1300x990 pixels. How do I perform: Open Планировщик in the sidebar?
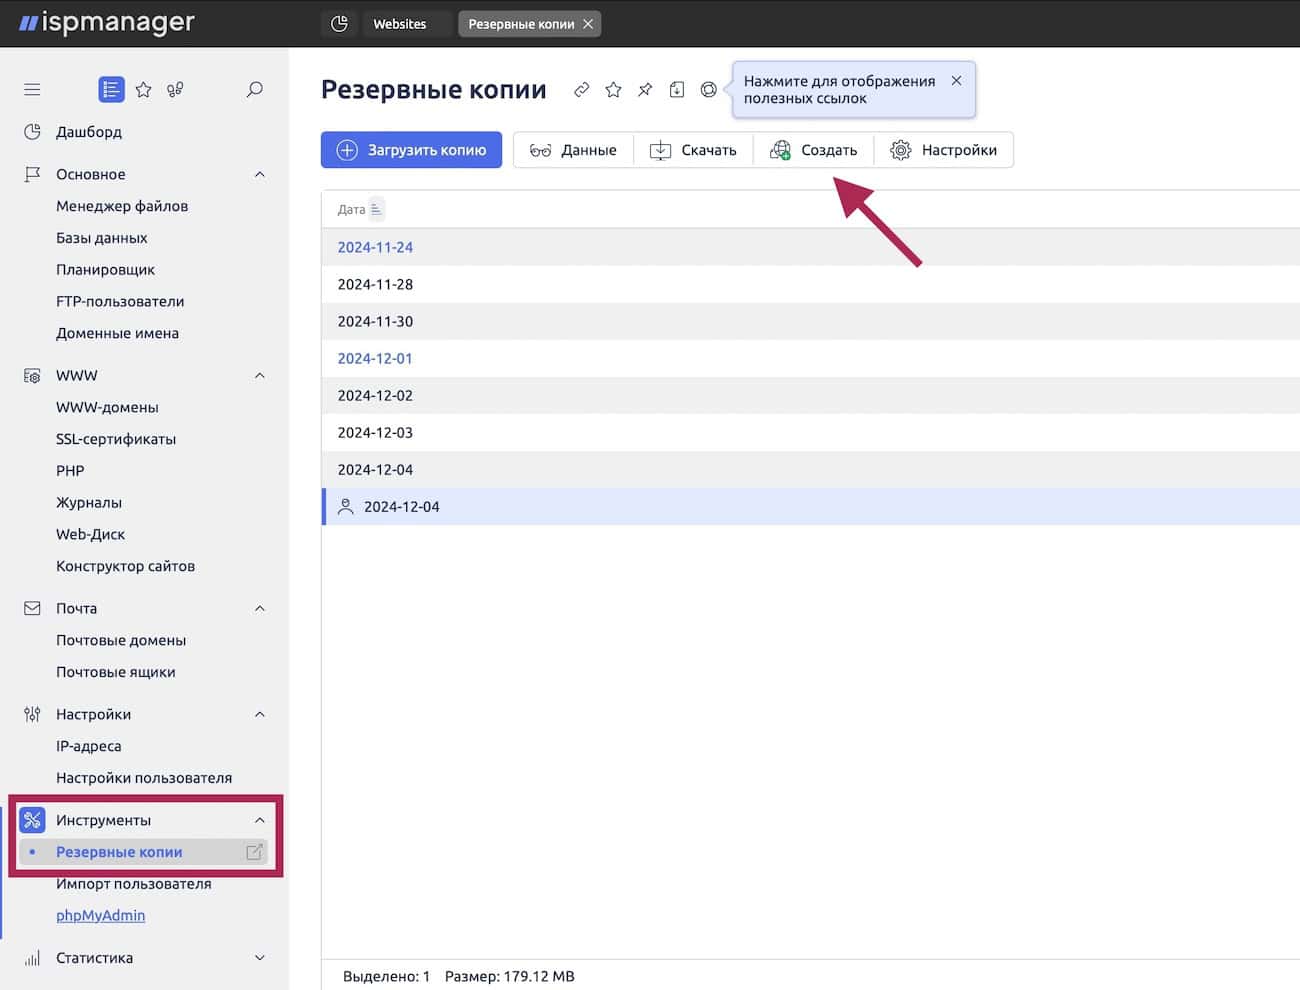coord(106,270)
